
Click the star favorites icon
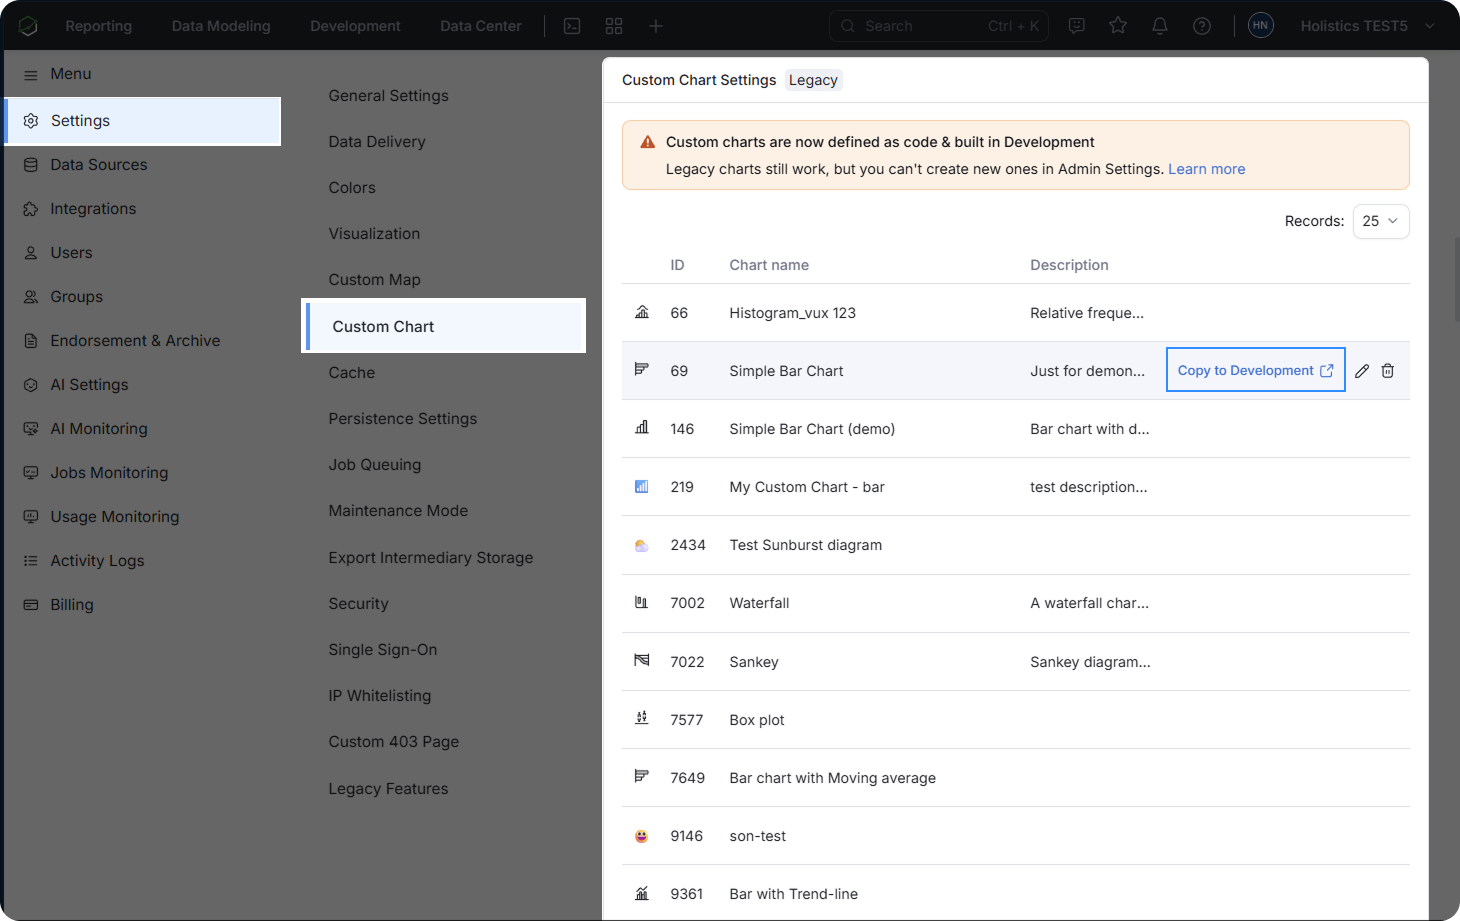click(1118, 26)
